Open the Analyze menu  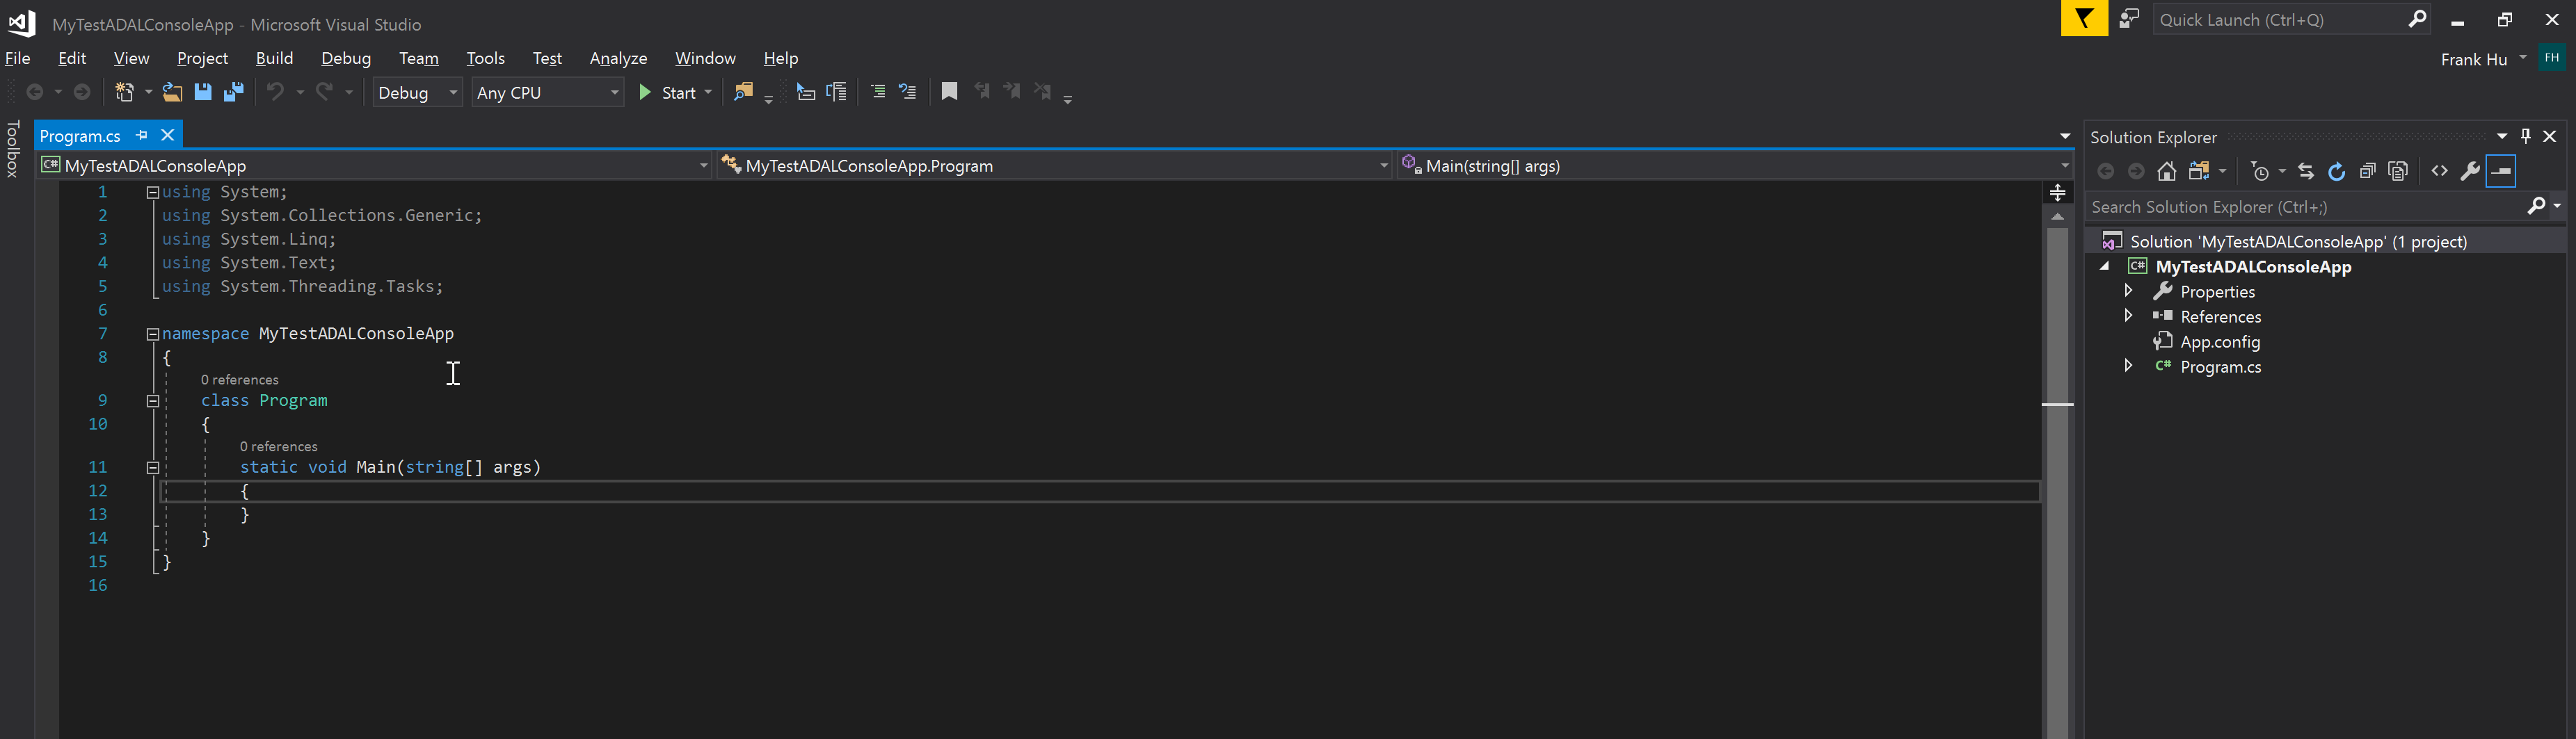[618, 58]
